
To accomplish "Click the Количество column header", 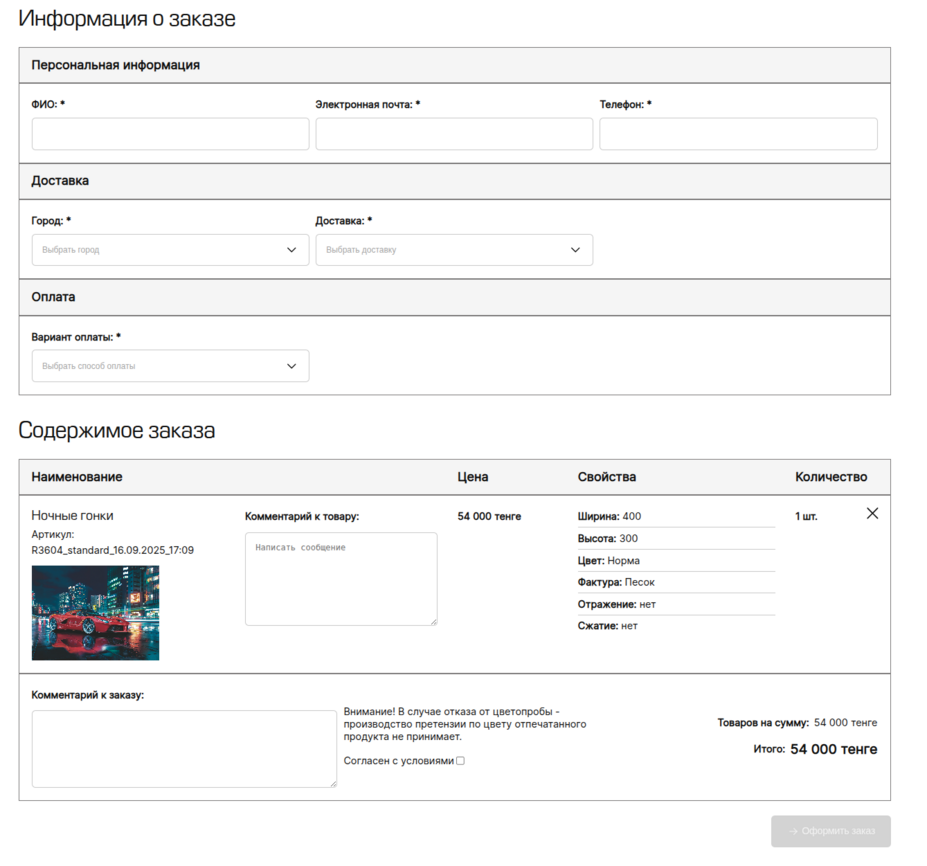I will (x=830, y=477).
